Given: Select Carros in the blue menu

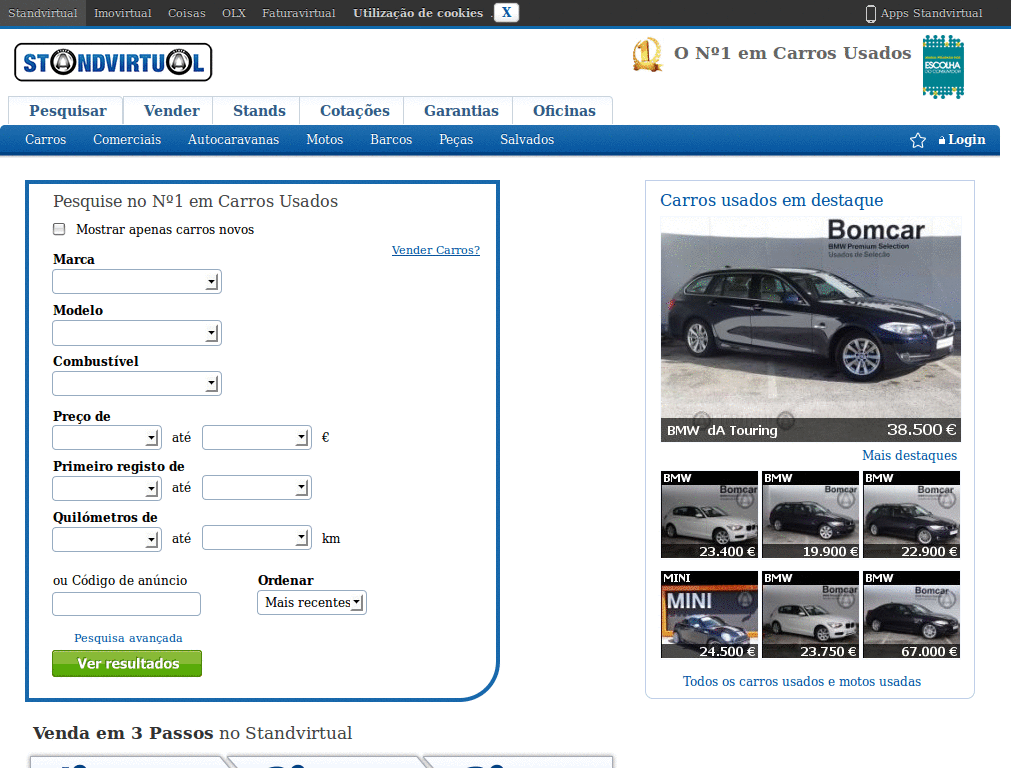Looking at the screenshot, I should pyautogui.click(x=46, y=140).
